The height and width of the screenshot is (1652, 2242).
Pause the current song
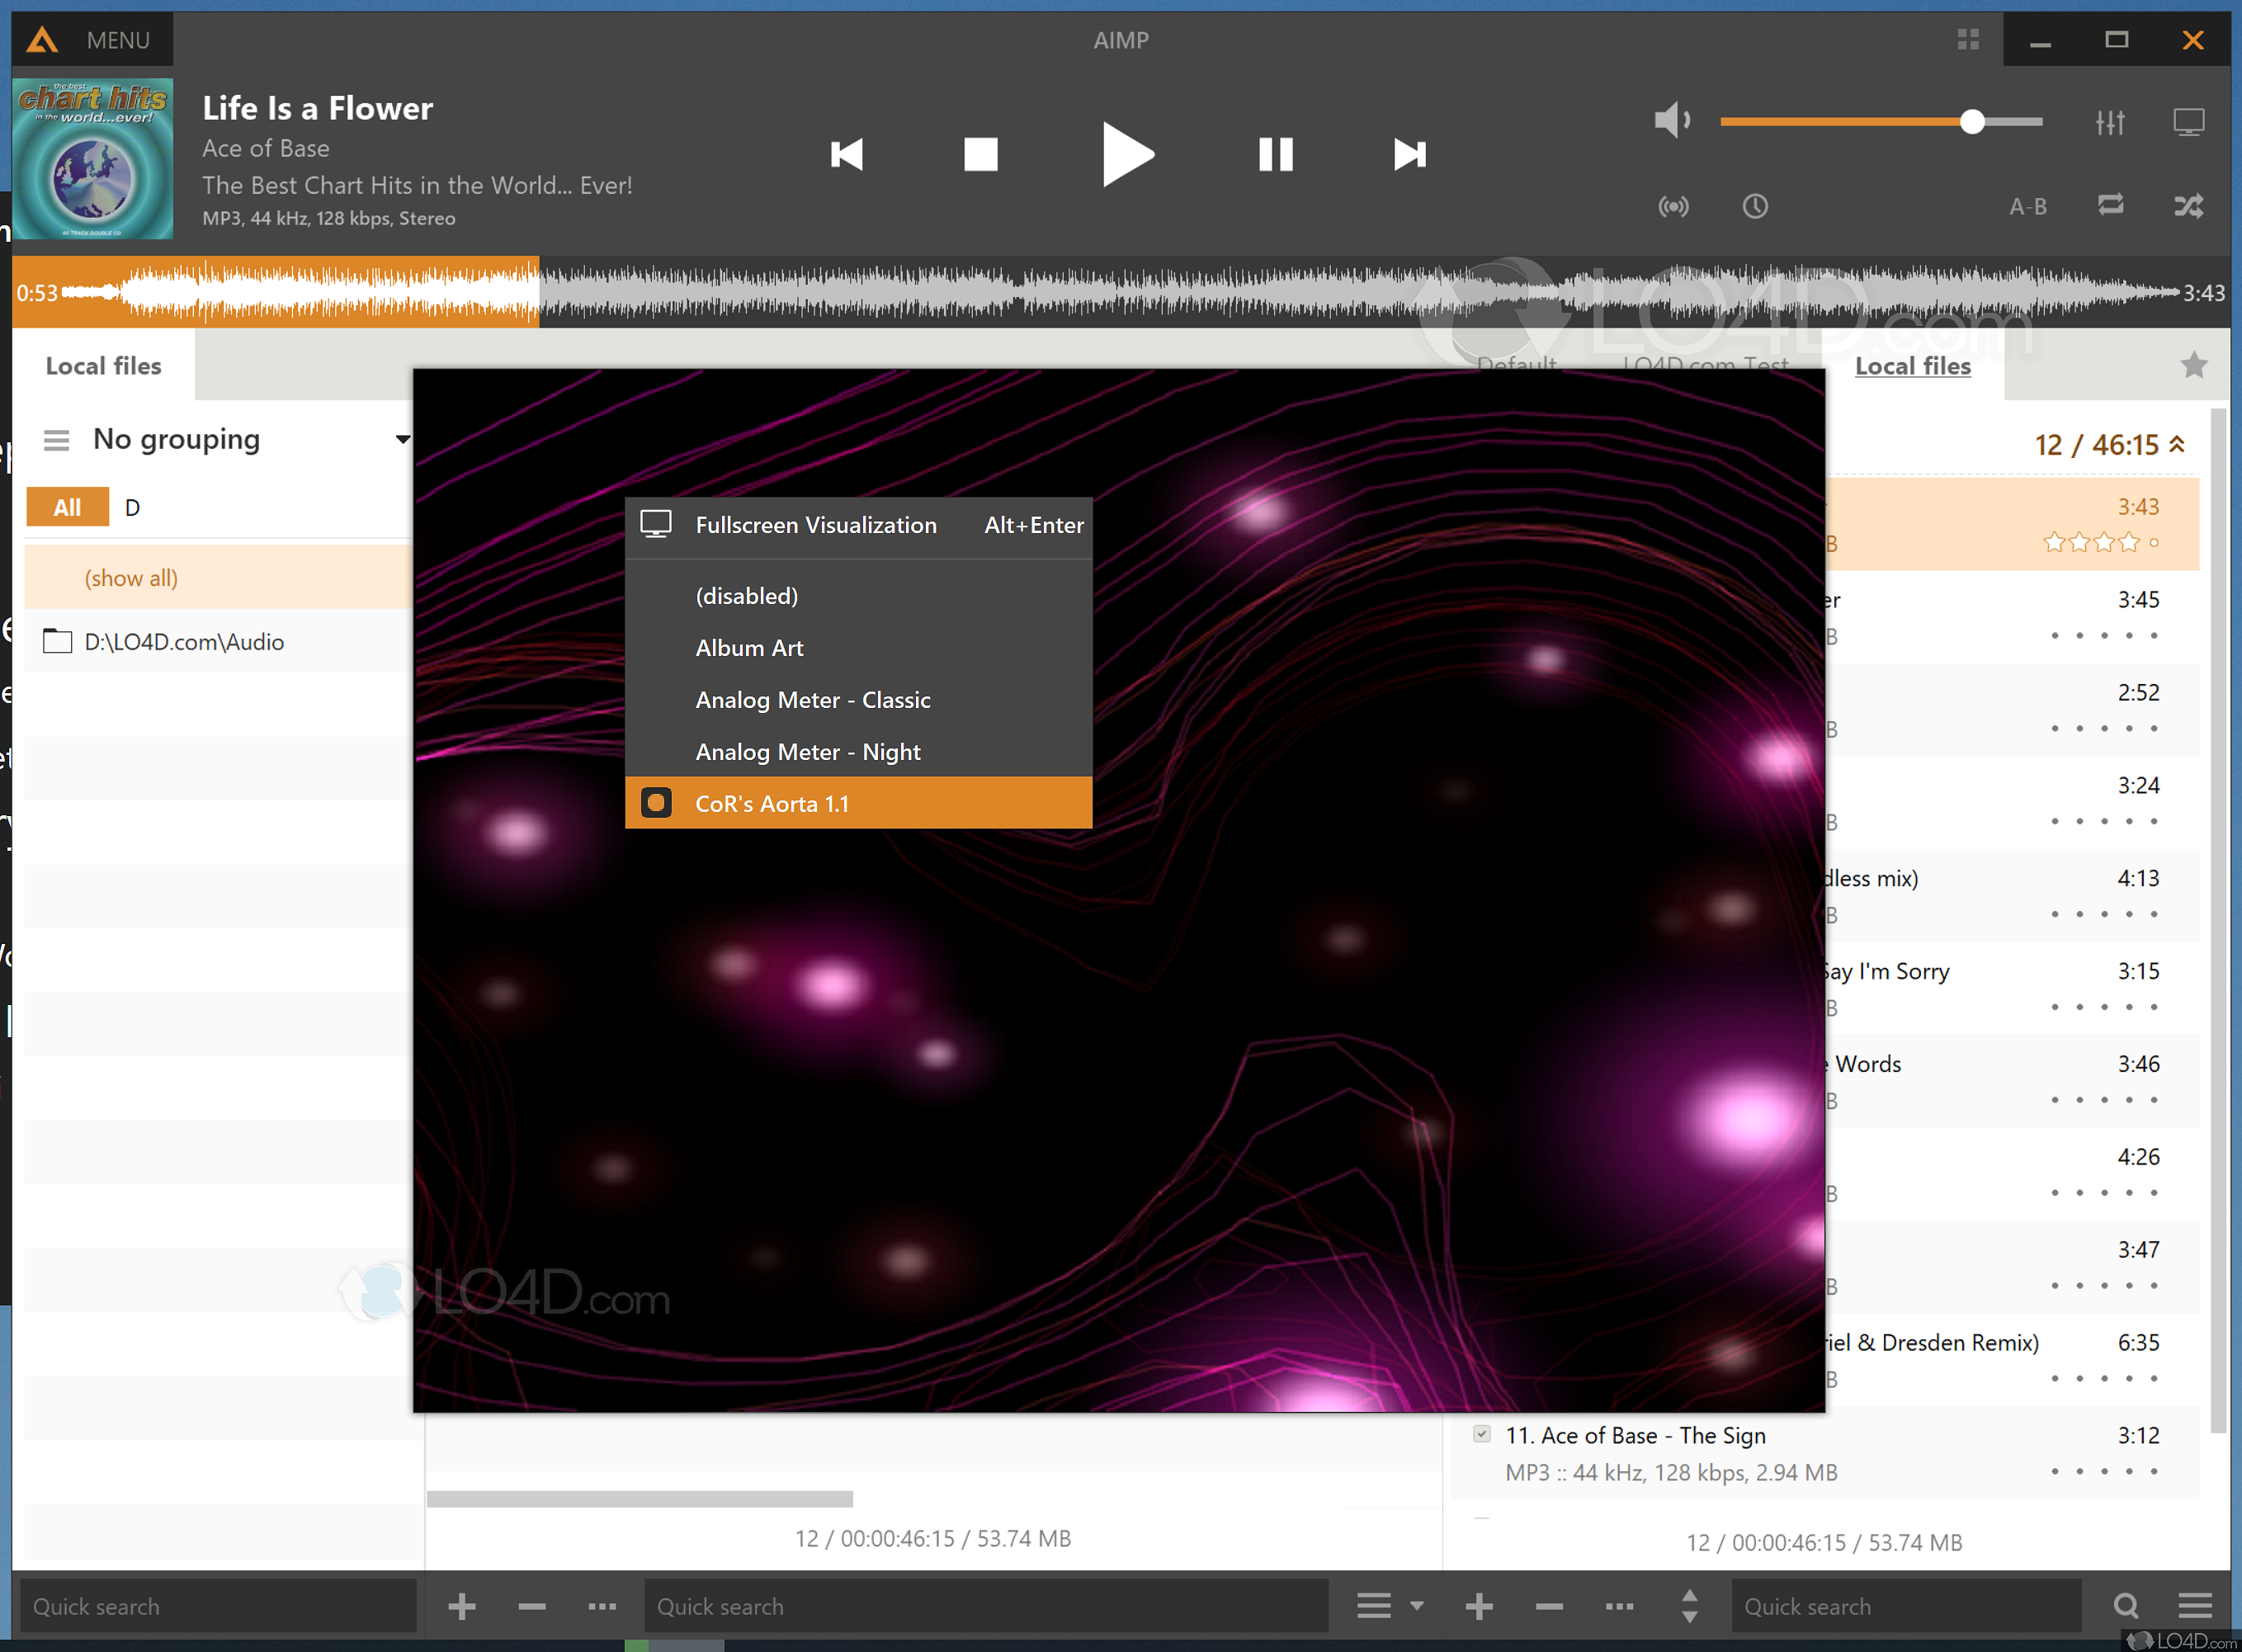click(1275, 154)
